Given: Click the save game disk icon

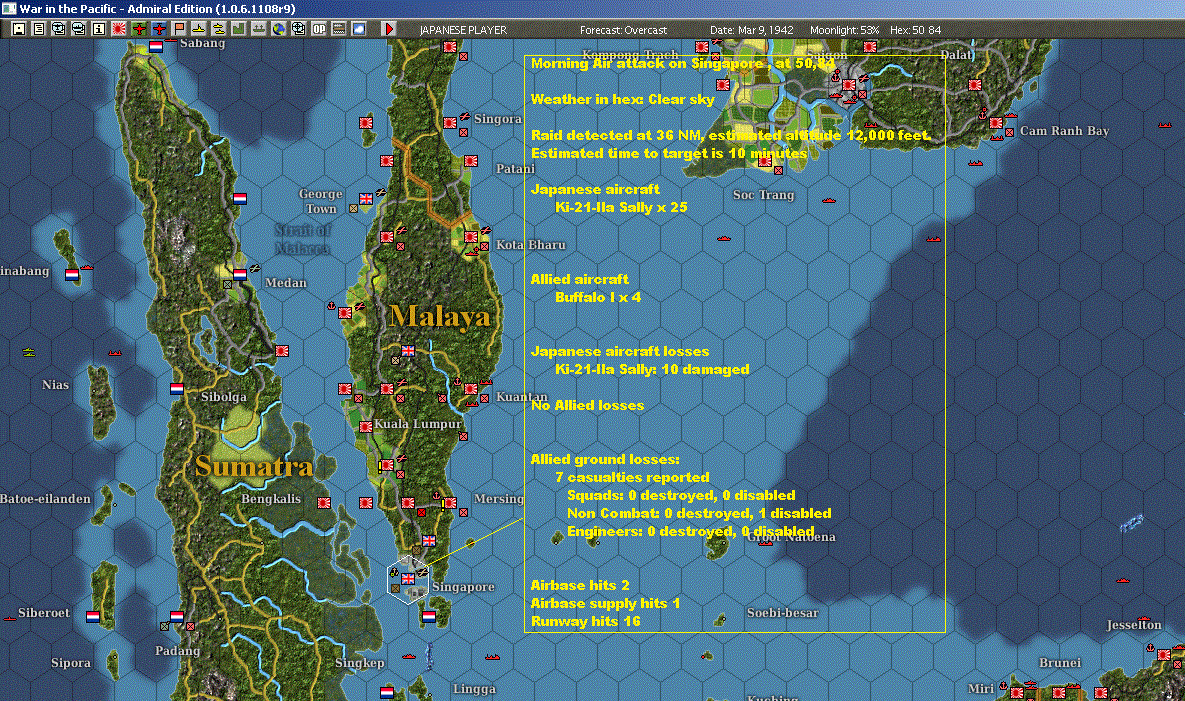Looking at the screenshot, I should [19, 29].
